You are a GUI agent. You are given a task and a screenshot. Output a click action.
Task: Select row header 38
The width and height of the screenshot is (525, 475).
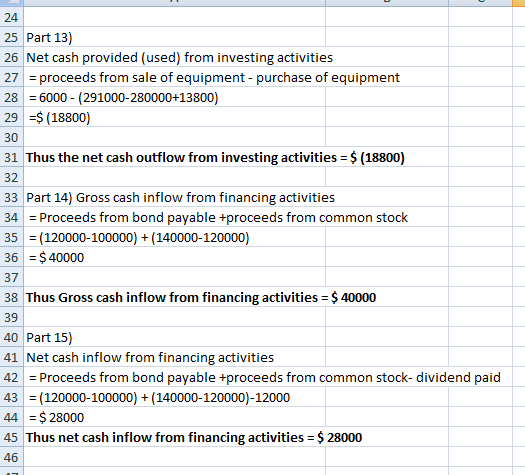(11, 297)
